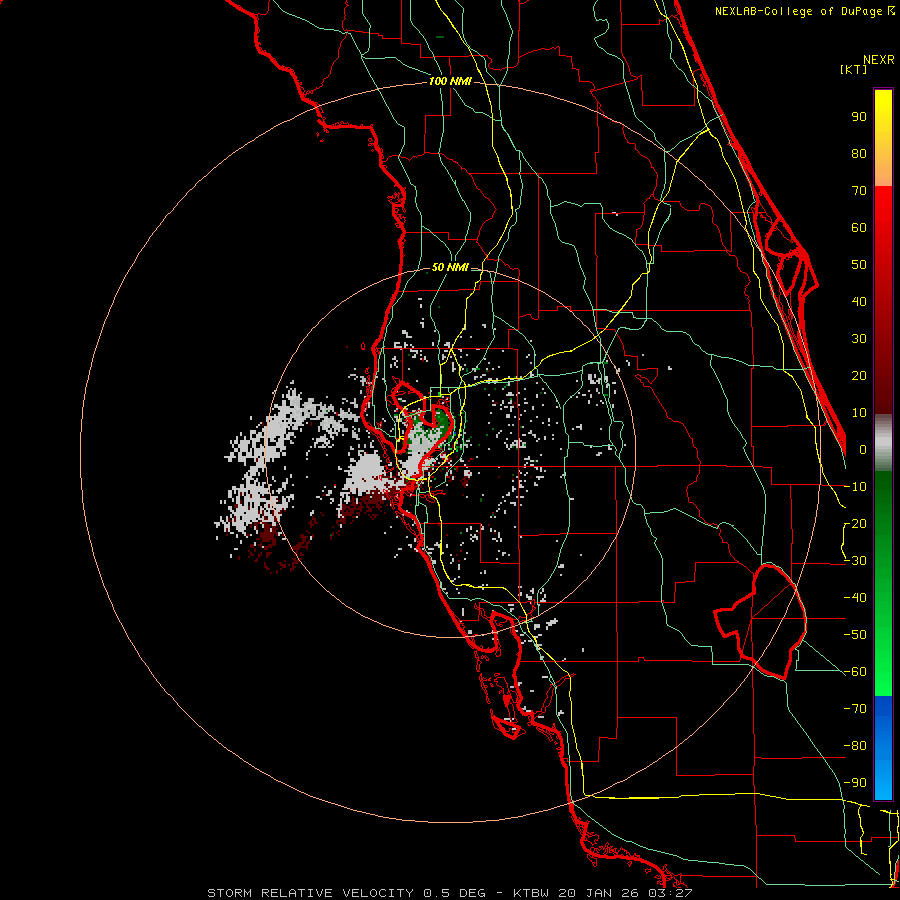Select the -60 value on the velocity scale

click(855, 672)
